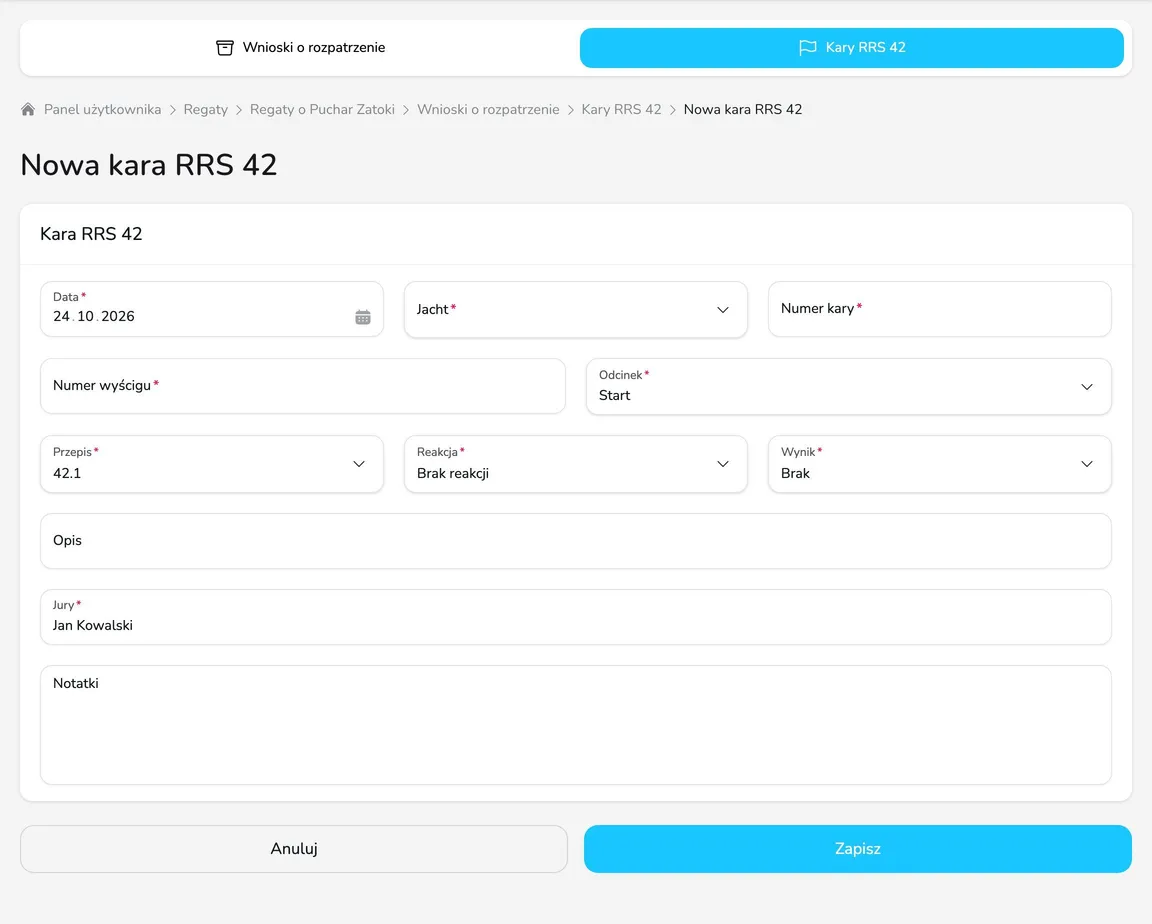Viewport: 1152px width, 924px height.
Task: Click inside the Notatki text area
Action: pos(576,725)
